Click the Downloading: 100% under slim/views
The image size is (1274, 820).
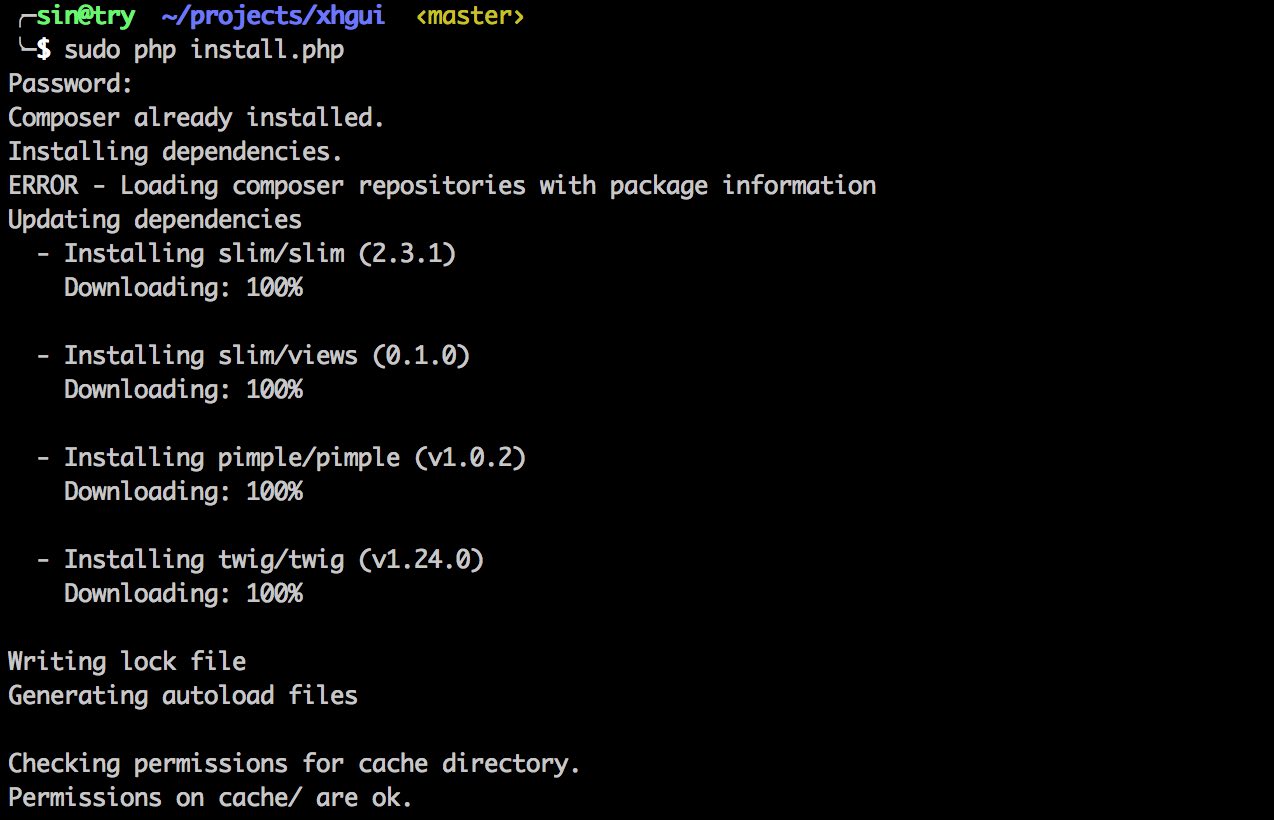(183, 390)
